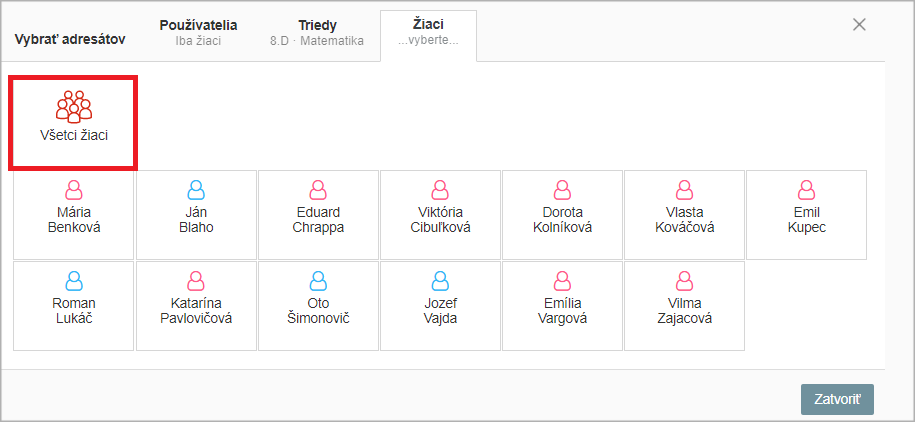The width and height of the screenshot is (915, 422).
Task: Open the Triedy 8.D Matematika tab
Action: (317, 33)
